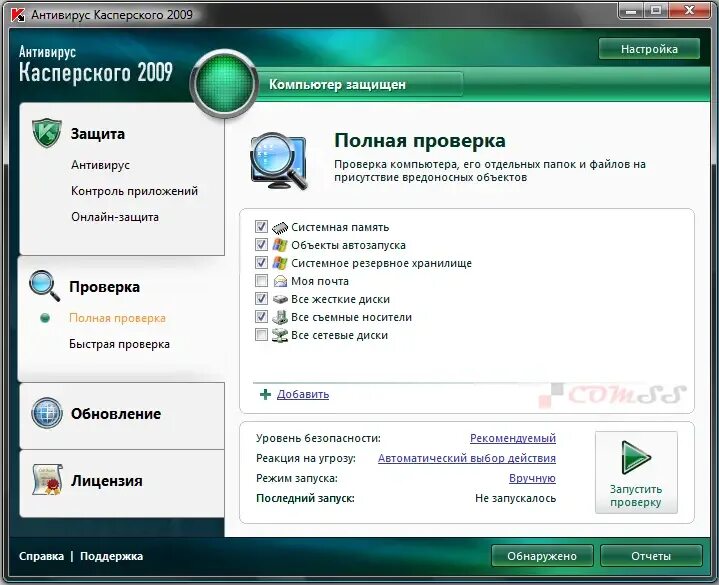Open the Обнаружено button
The height and width of the screenshot is (585, 719).
coord(542,556)
